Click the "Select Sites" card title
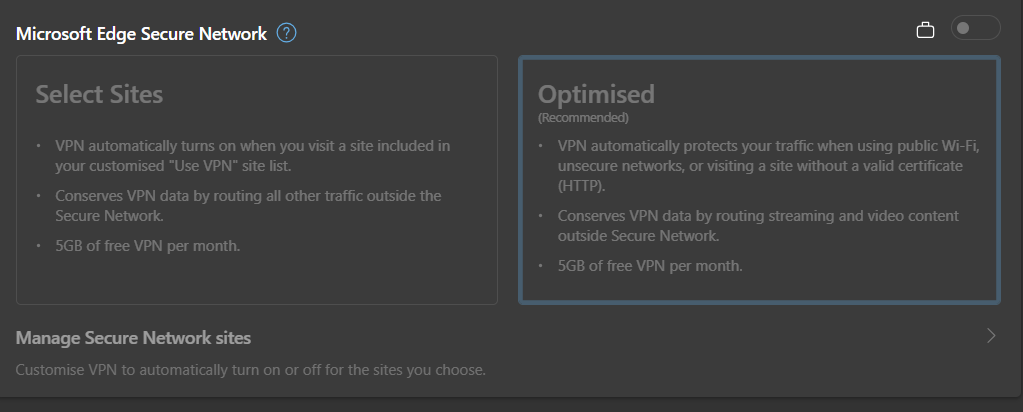Viewport: 1023px width, 412px height. (x=99, y=95)
